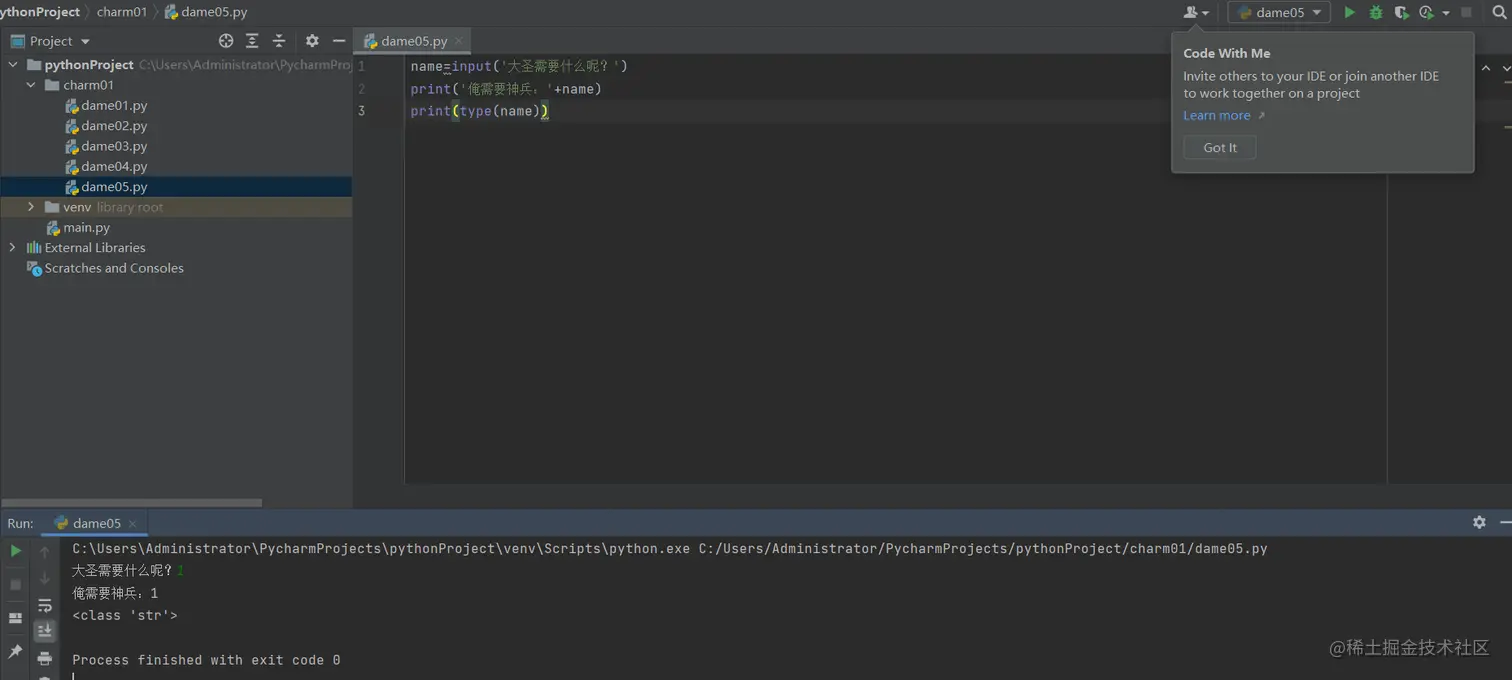Click Project panel horizontal scrollbar
The width and height of the screenshot is (1512, 680).
click(132, 503)
